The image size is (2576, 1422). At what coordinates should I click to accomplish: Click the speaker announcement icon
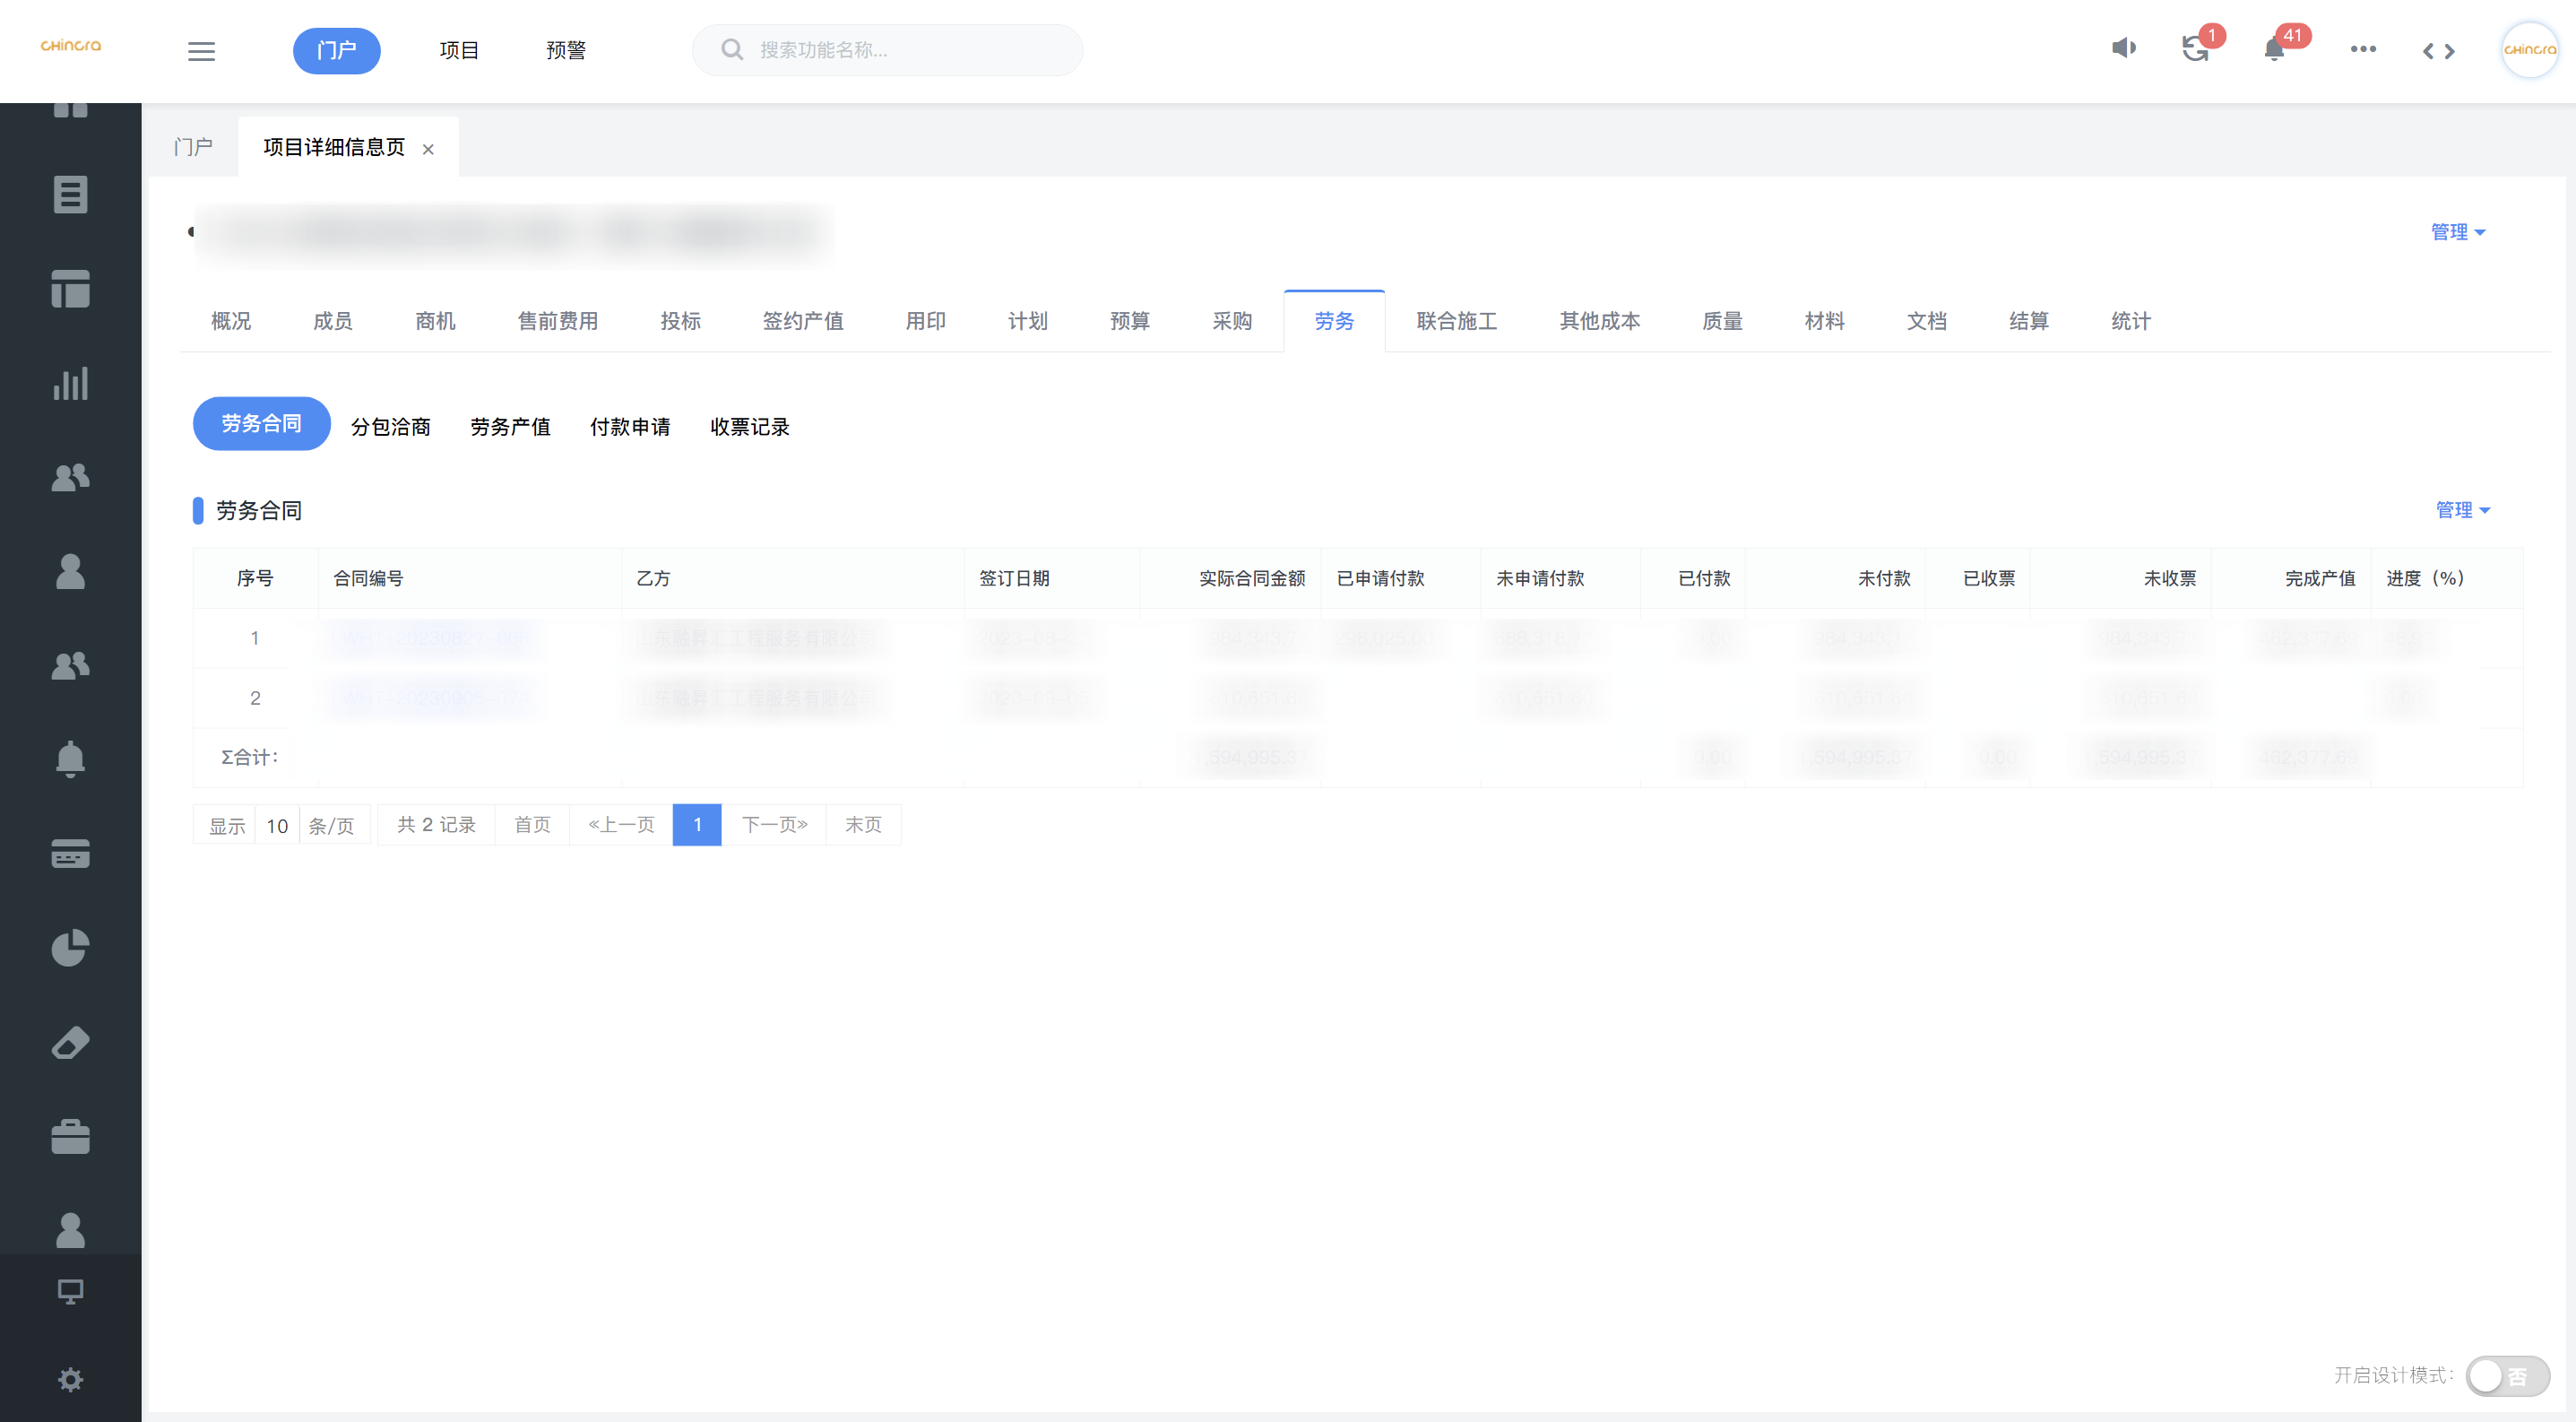(2123, 48)
